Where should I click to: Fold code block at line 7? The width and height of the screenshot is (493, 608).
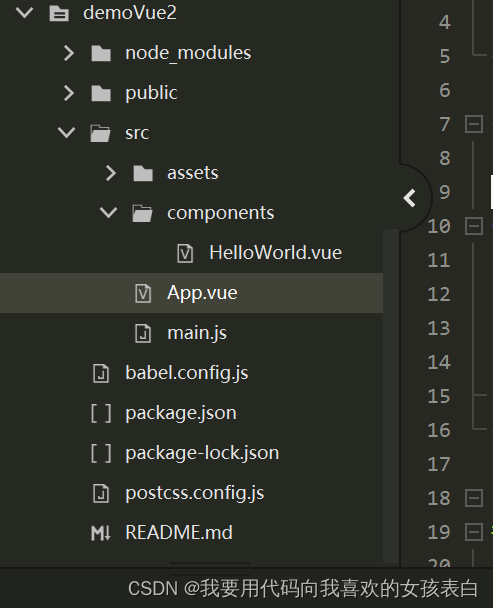click(474, 124)
